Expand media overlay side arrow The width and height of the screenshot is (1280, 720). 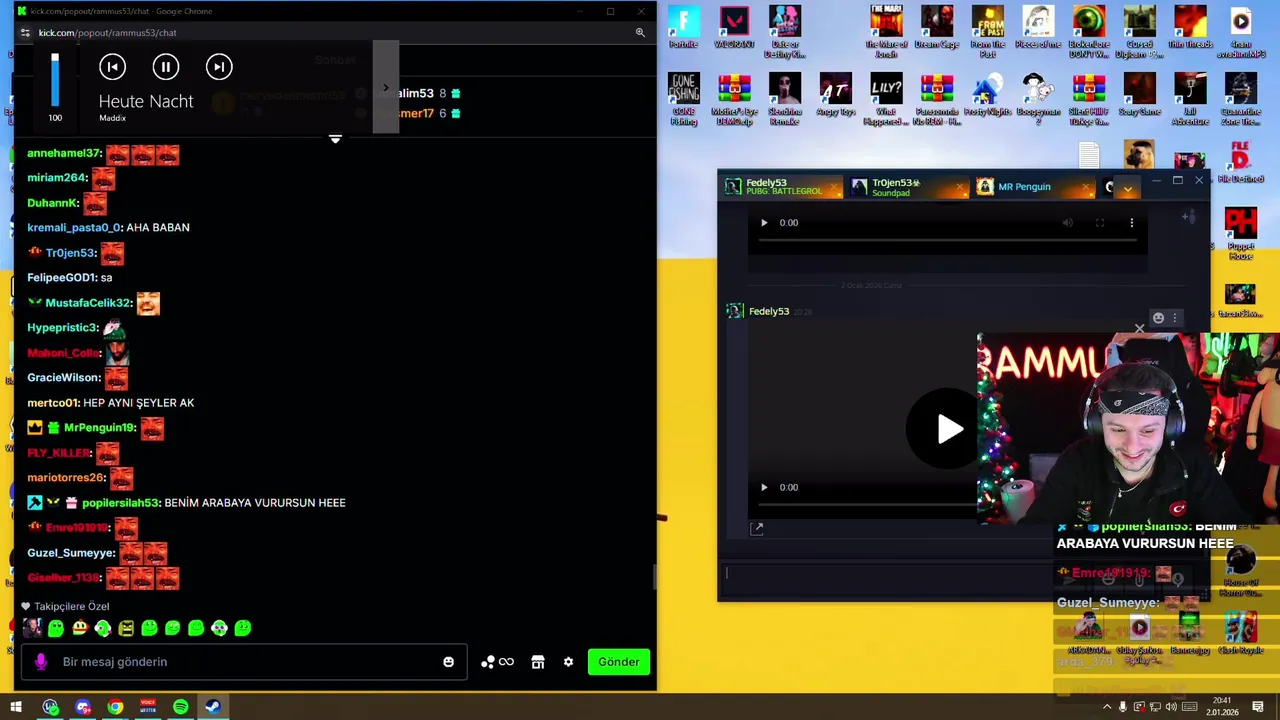click(x=386, y=87)
